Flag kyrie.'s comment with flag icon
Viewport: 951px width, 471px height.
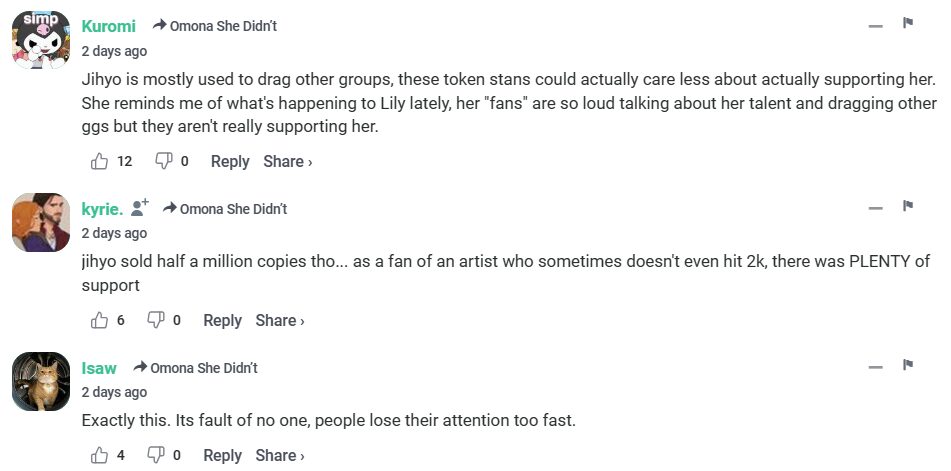tap(908, 206)
